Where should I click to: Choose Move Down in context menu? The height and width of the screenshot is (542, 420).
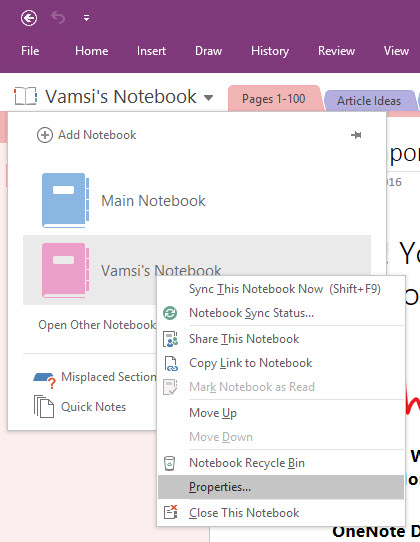pyautogui.click(x=281, y=437)
